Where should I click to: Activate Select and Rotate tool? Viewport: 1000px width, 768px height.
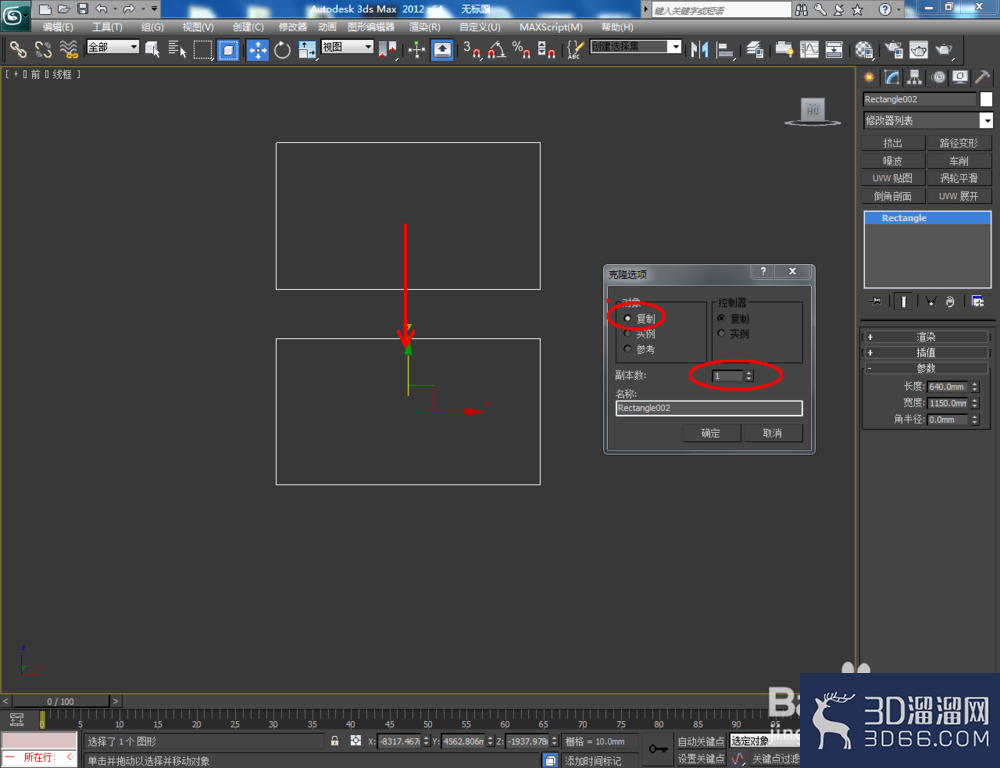pyautogui.click(x=283, y=49)
